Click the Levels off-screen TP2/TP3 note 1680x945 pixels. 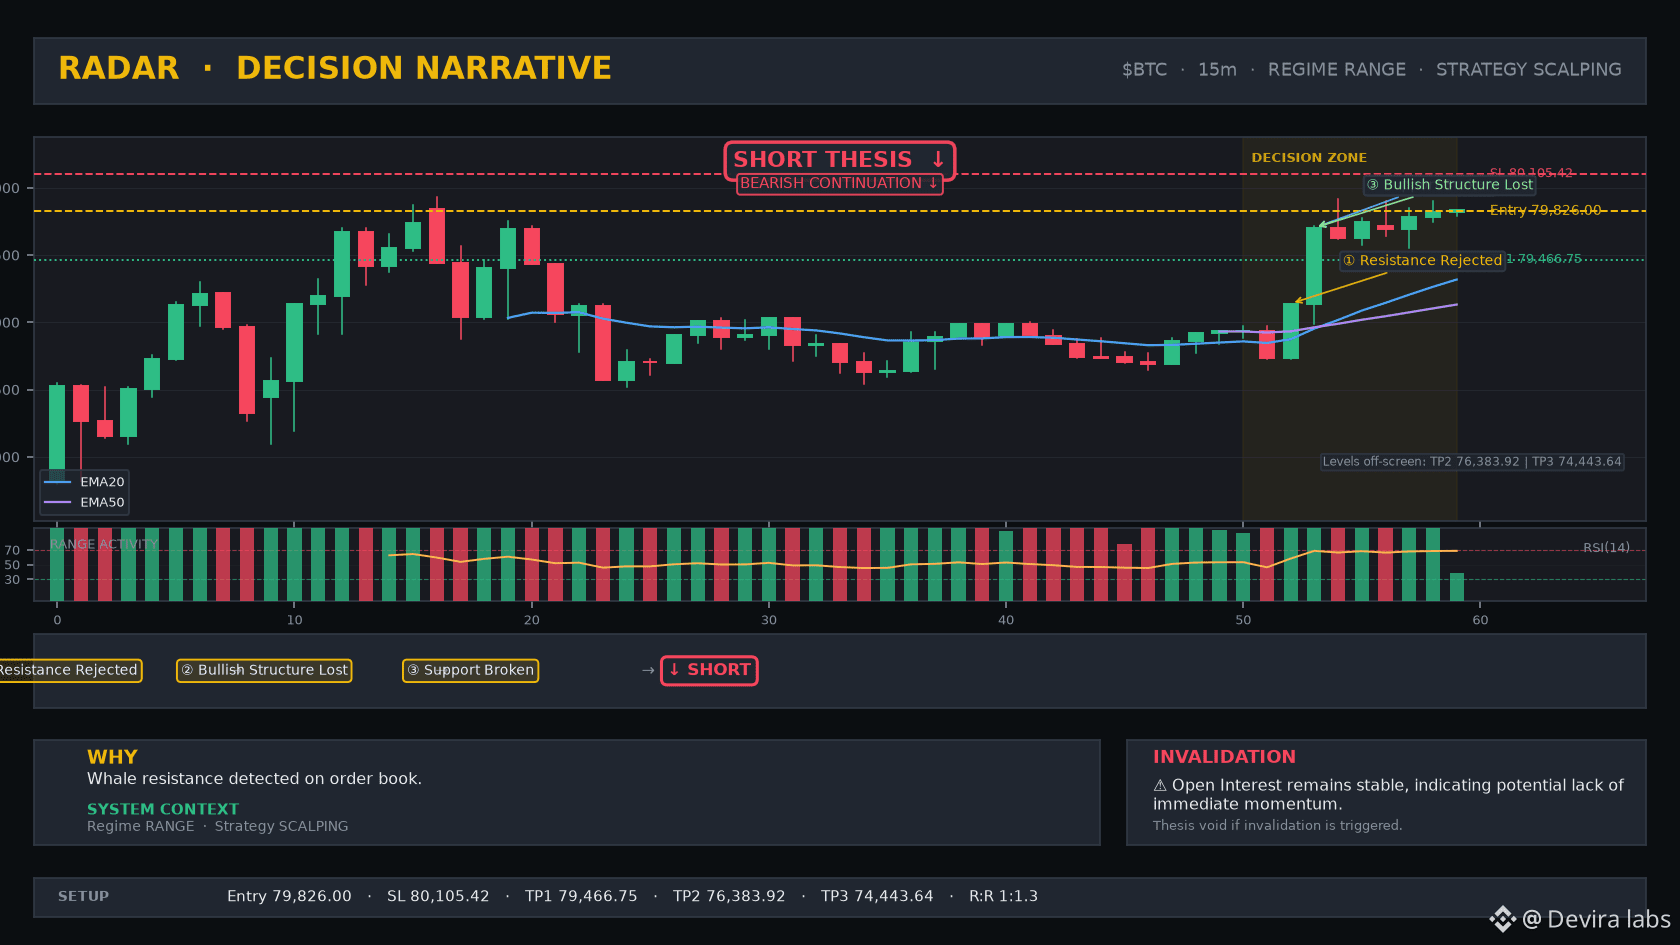click(1472, 462)
